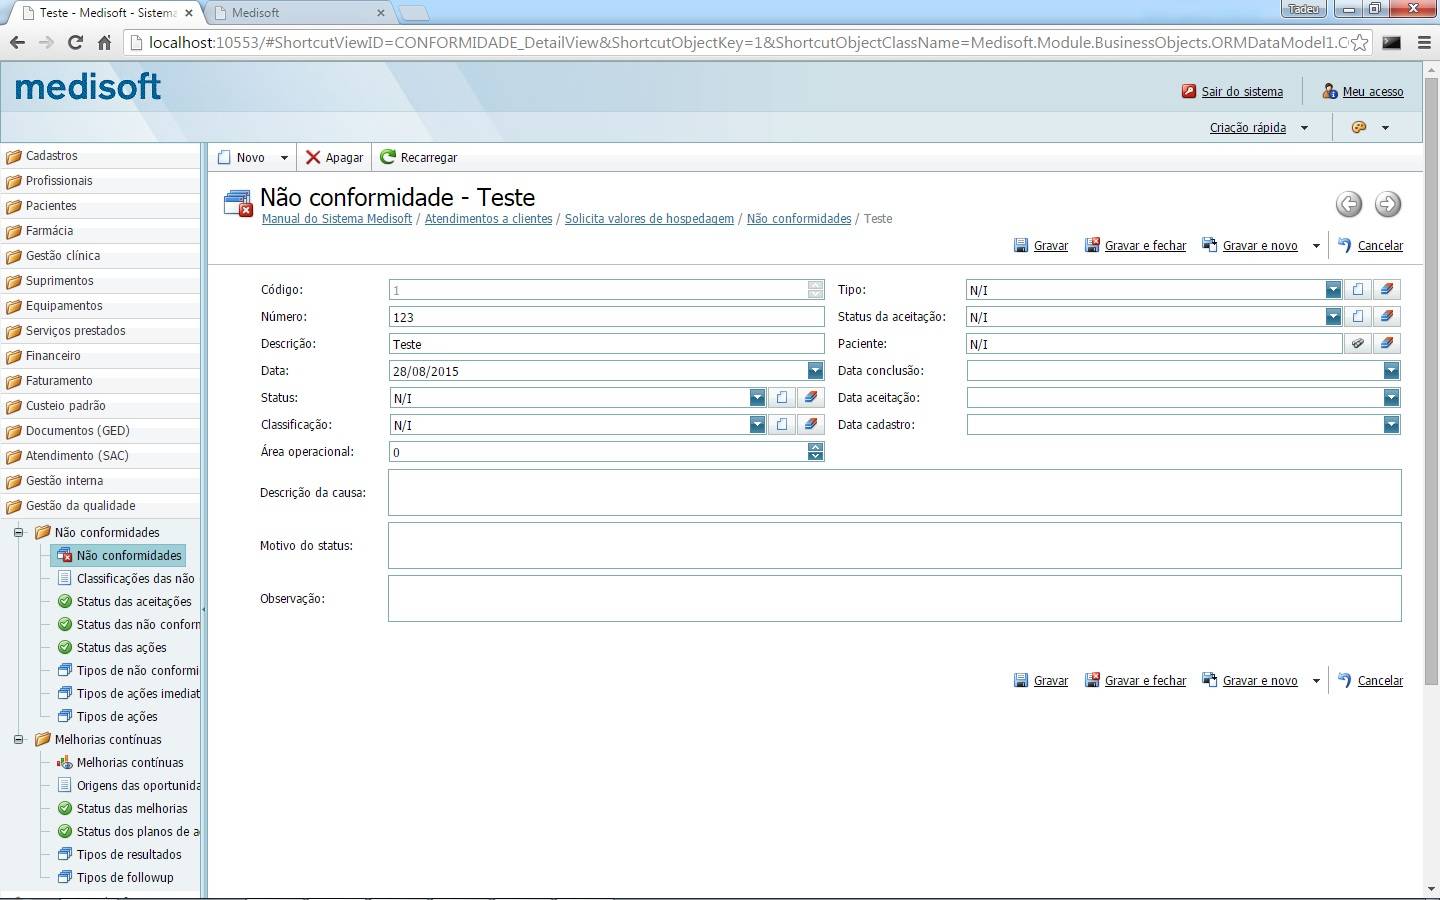This screenshot has height=900, width=1440.
Task: Select Status das ações tree item
Action: tap(121, 648)
